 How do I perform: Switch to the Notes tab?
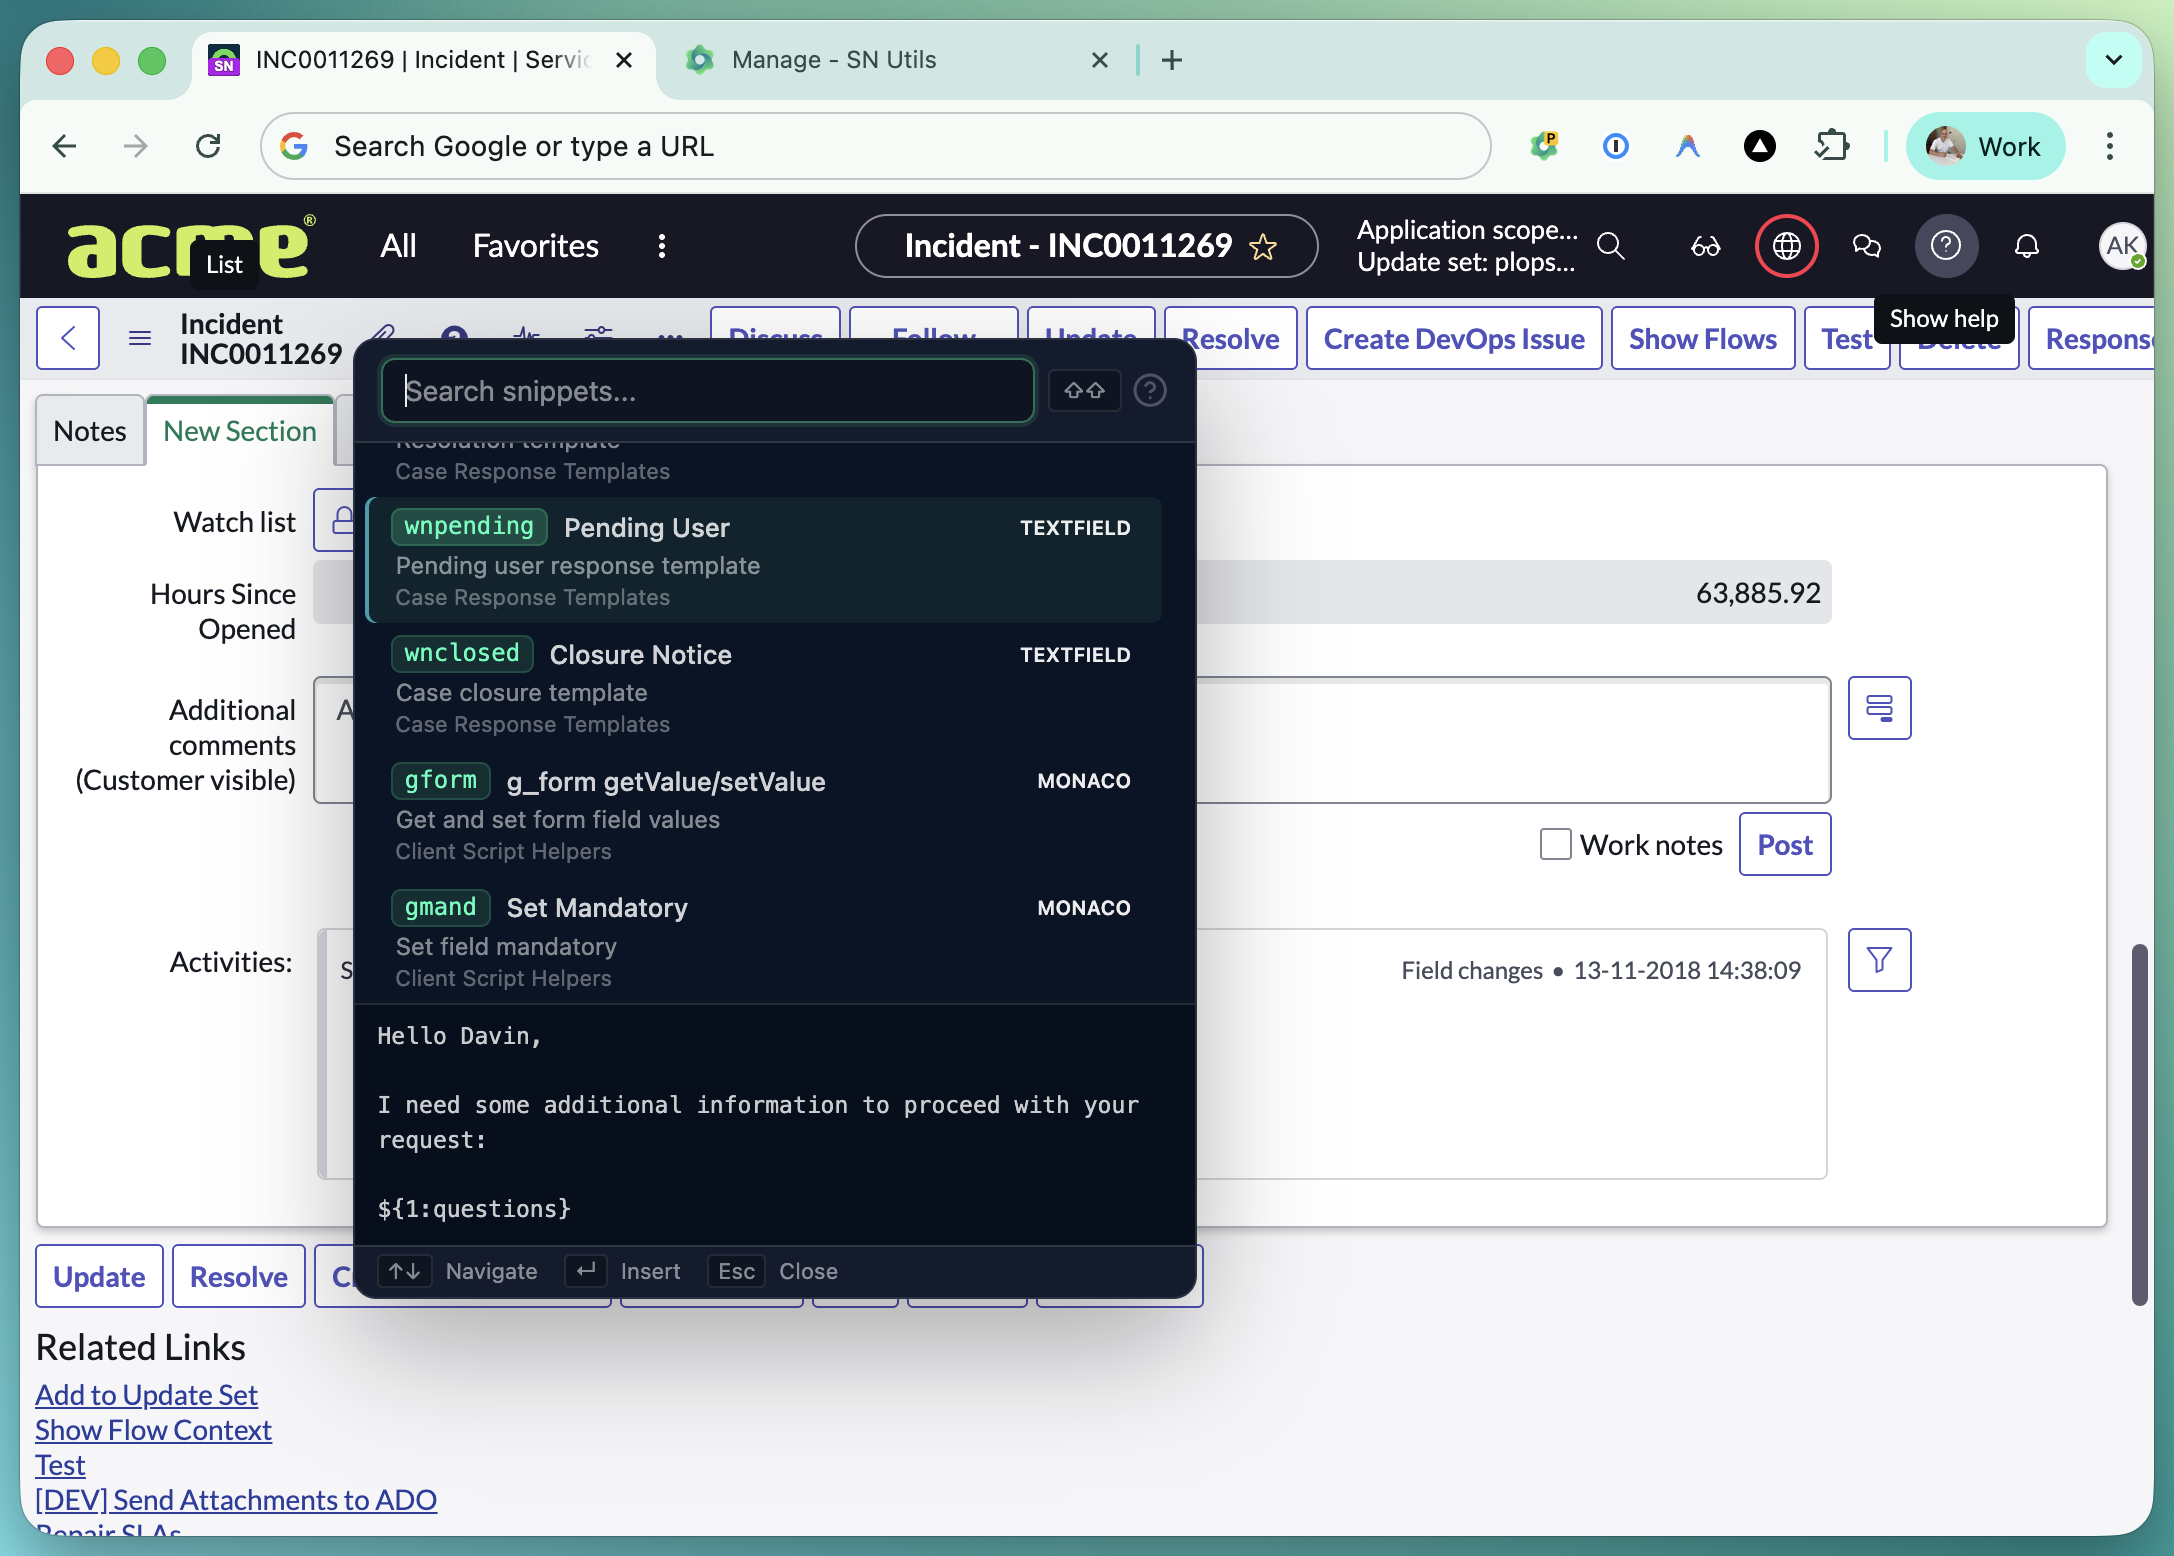[x=89, y=430]
